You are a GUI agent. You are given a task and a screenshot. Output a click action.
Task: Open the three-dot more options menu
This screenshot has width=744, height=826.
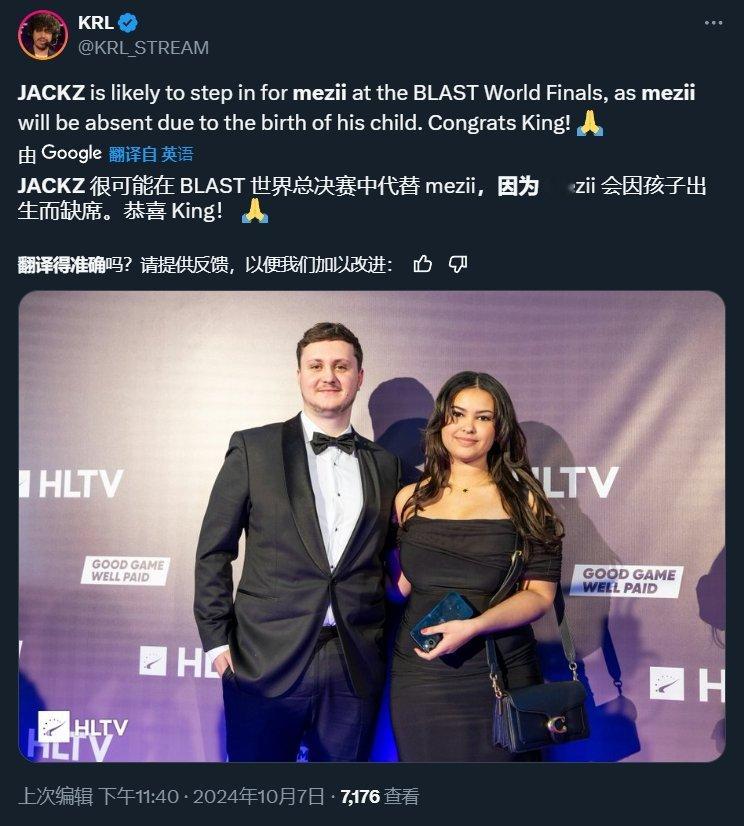click(x=713, y=23)
